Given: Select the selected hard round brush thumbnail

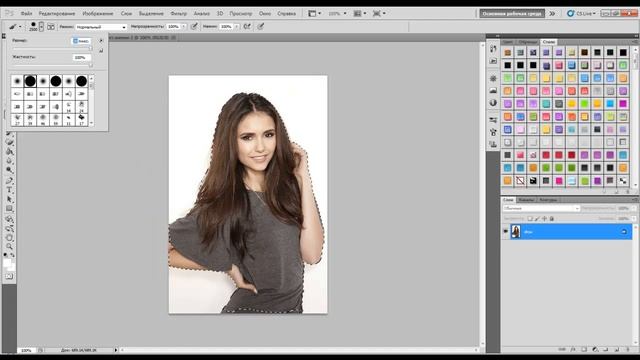Looking at the screenshot, I should [30, 81].
